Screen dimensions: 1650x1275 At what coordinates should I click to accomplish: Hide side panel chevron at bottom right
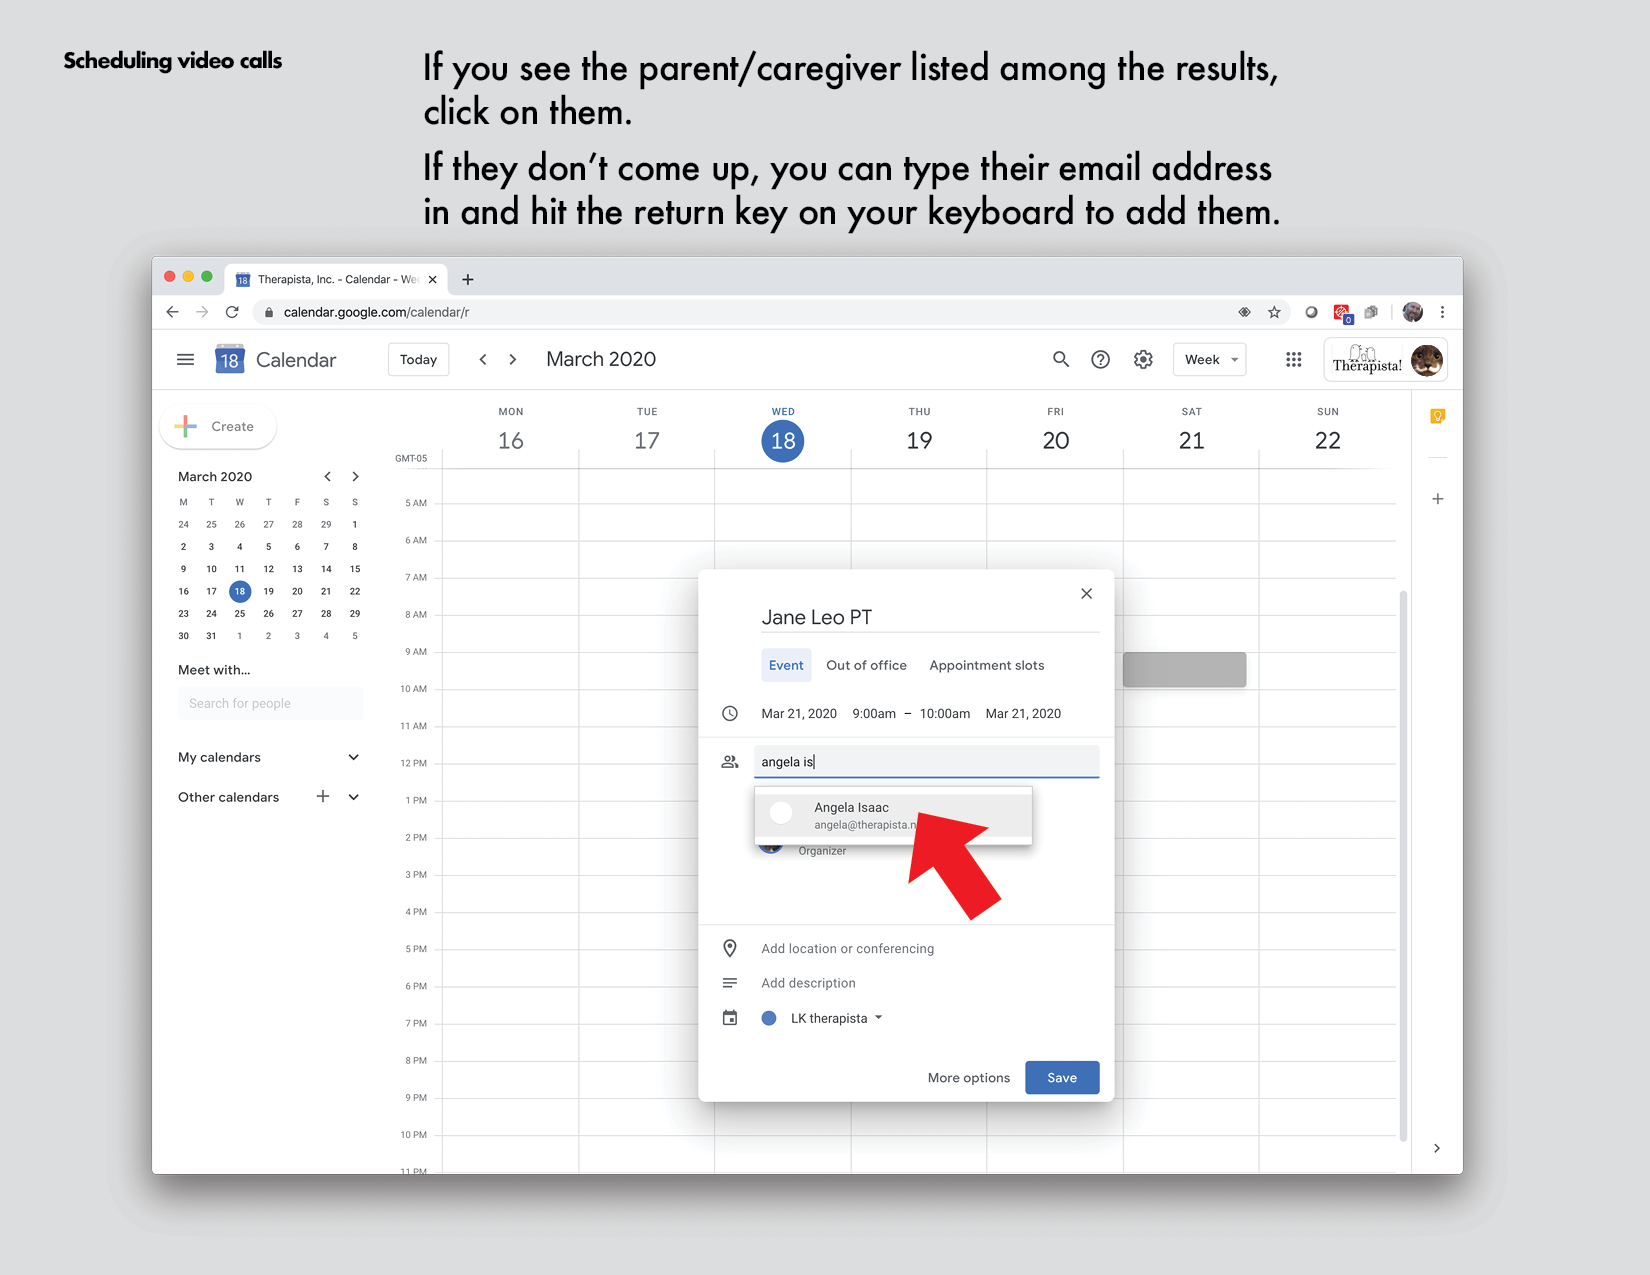click(1437, 1148)
